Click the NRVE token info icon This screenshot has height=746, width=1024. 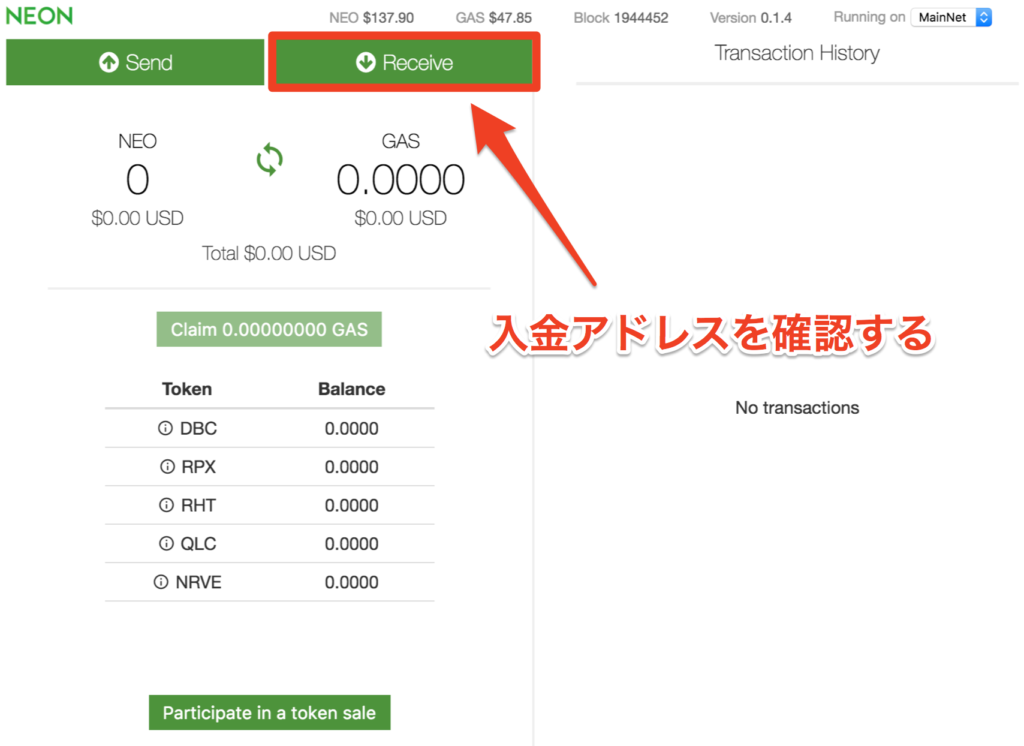click(161, 582)
